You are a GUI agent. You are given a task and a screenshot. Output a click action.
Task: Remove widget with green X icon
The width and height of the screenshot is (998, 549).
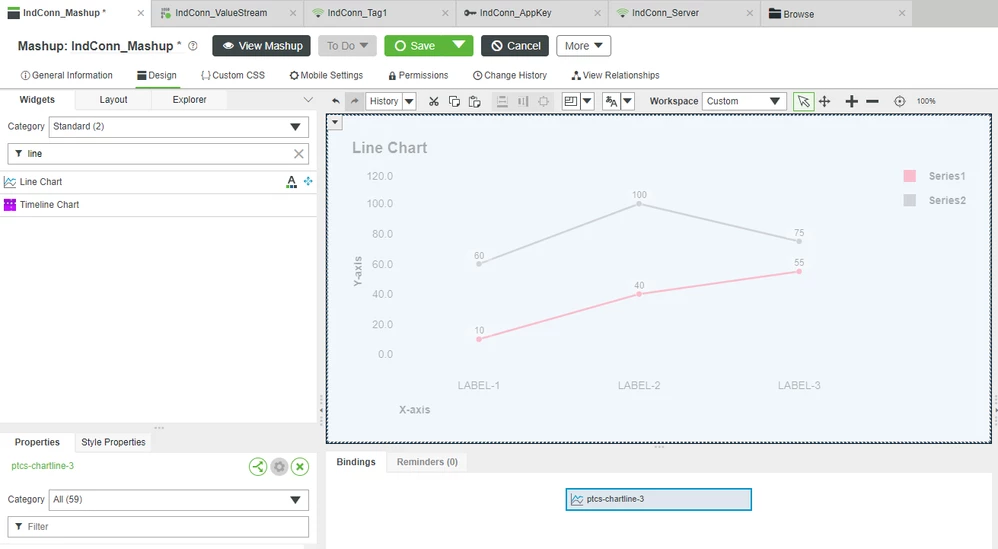pyautogui.click(x=300, y=467)
